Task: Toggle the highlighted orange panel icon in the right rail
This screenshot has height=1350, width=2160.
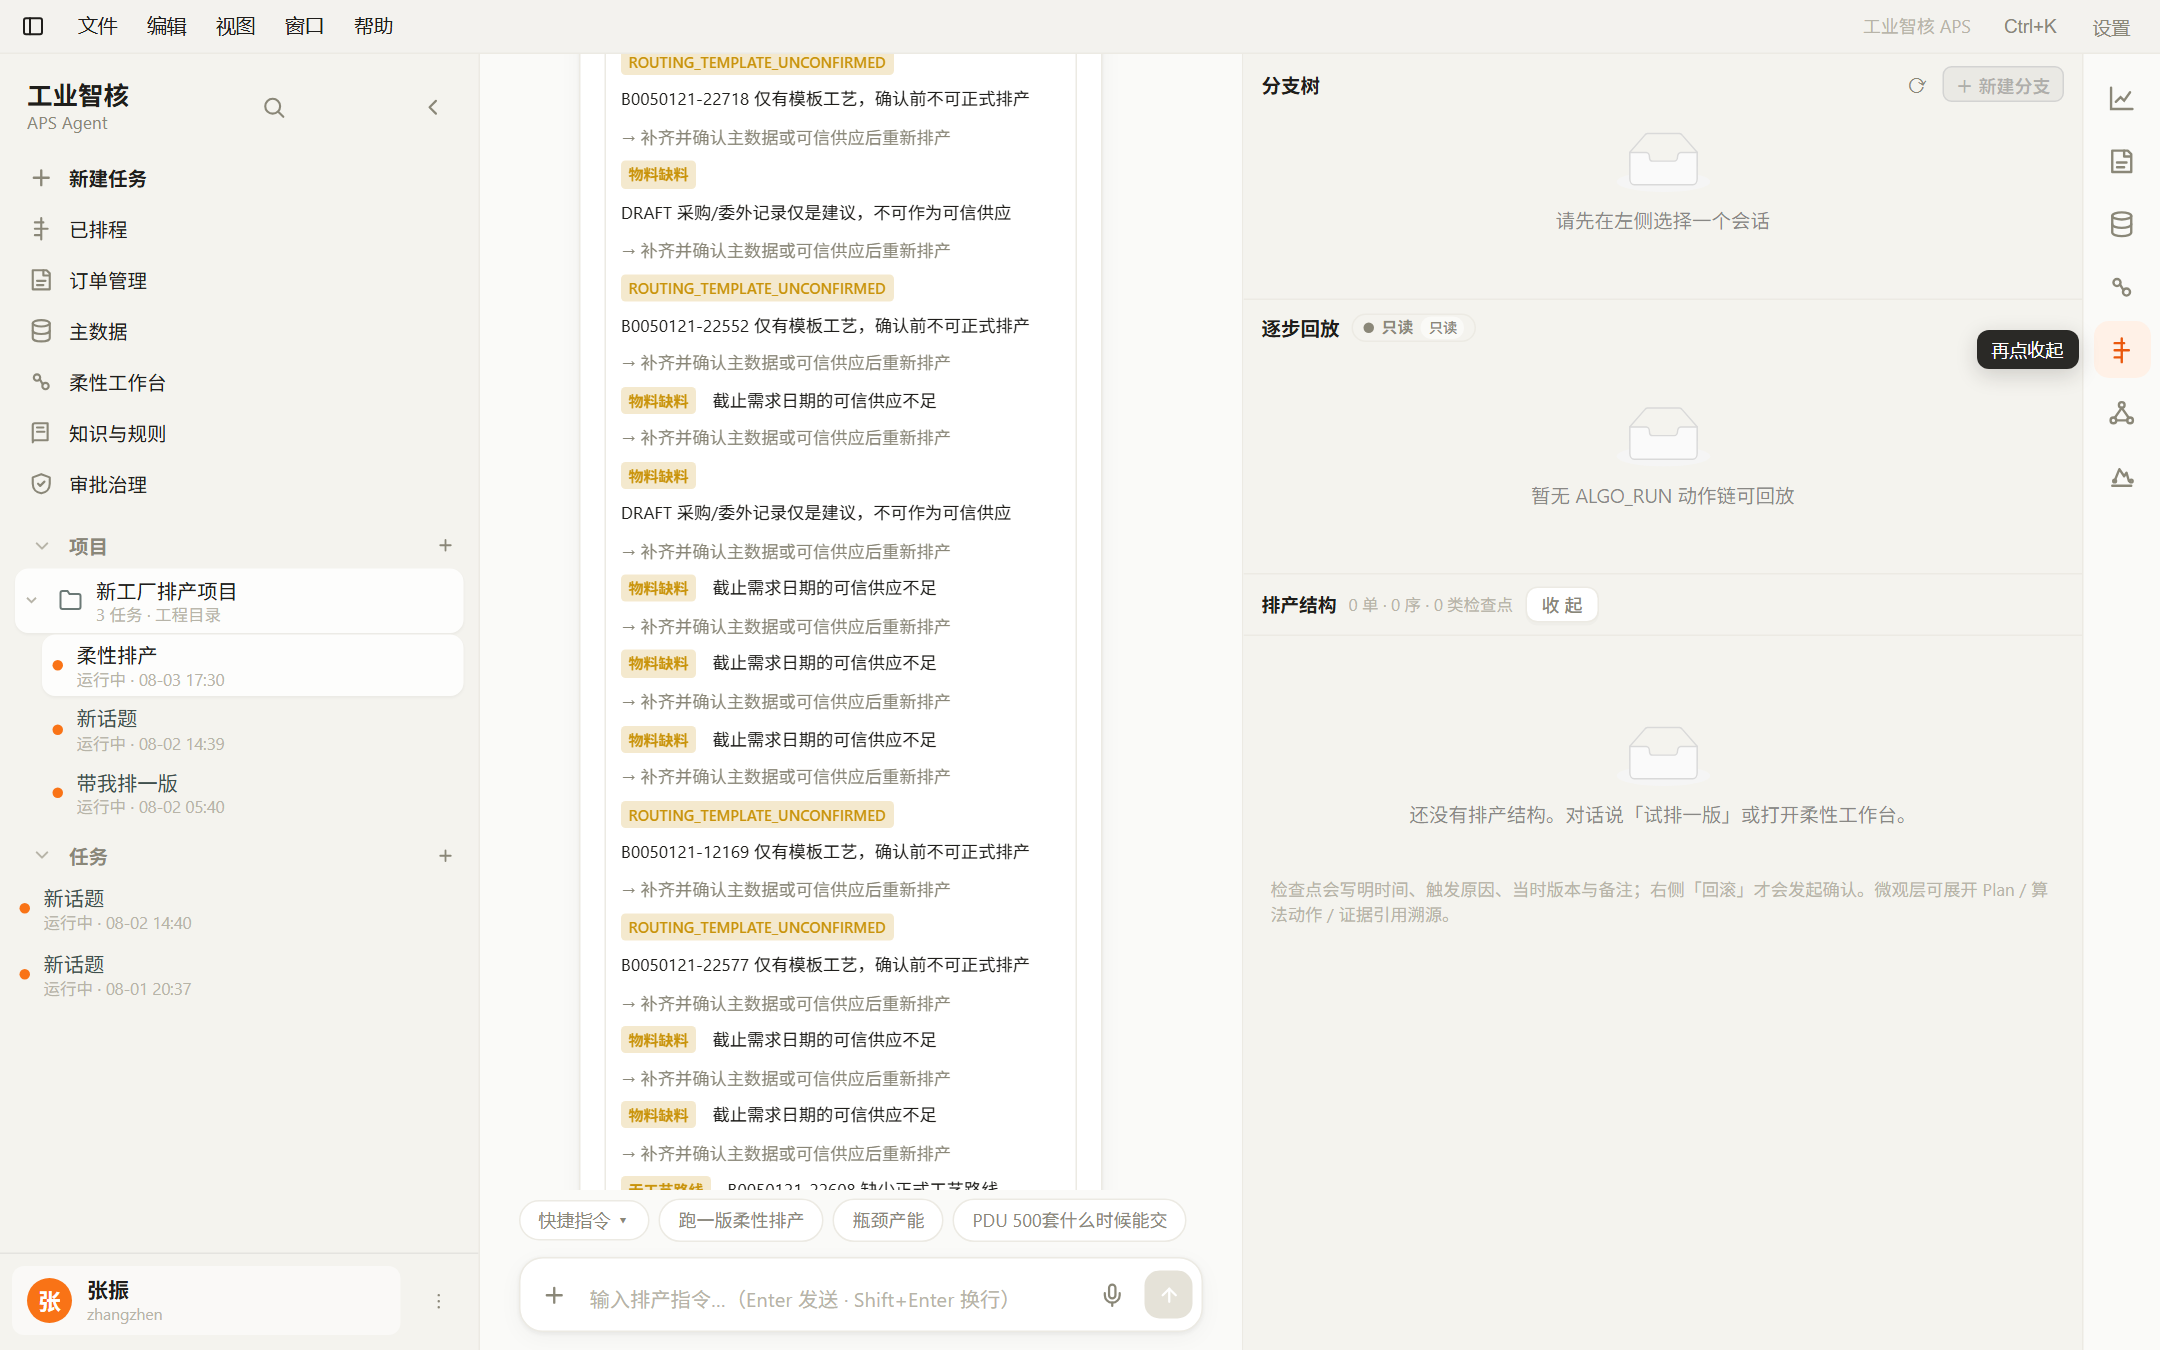Action: [2122, 350]
